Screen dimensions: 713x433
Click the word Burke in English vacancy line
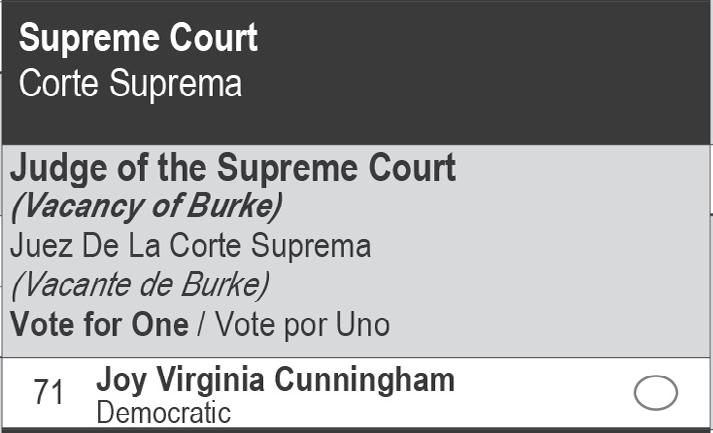238,206
